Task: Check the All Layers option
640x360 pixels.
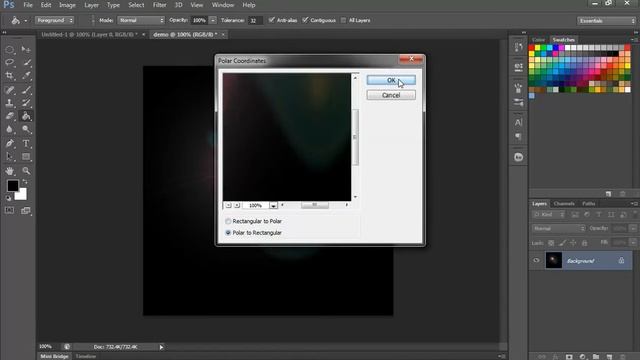Action: point(343,20)
